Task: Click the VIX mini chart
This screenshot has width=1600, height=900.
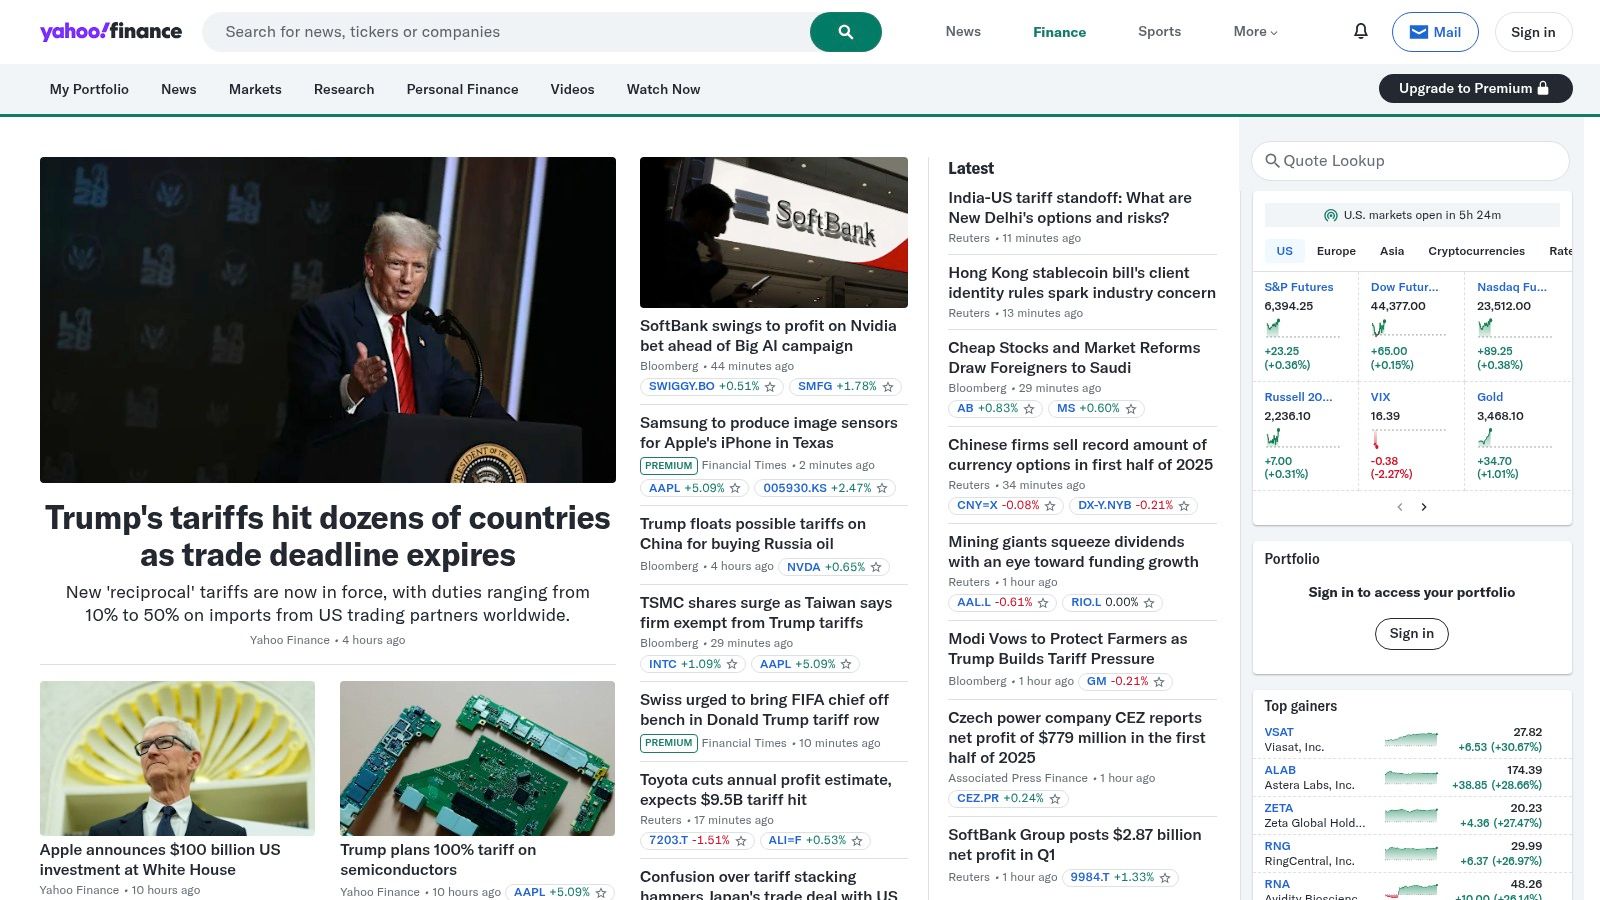Action: 1408,438
